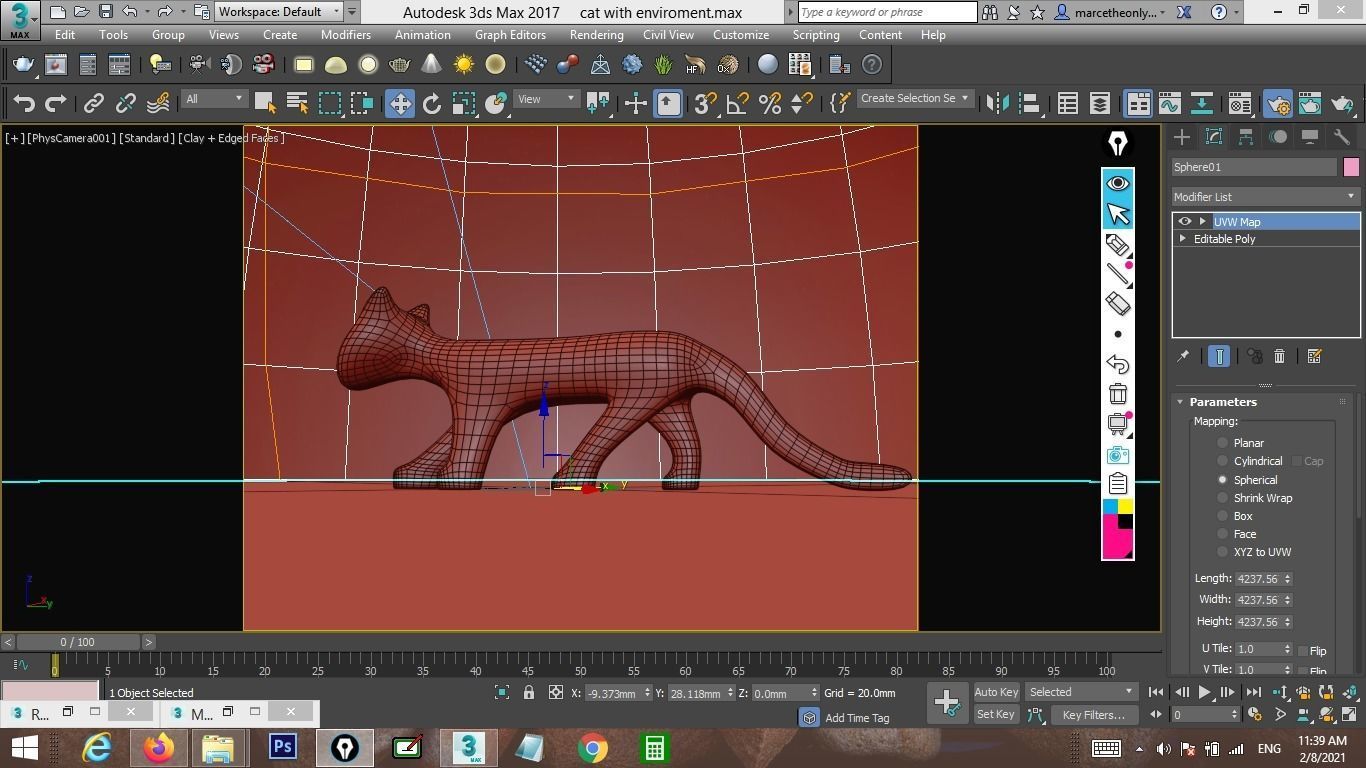Click the search keyword or phrase field
Viewport: 1366px width, 768px height.
point(887,12)
